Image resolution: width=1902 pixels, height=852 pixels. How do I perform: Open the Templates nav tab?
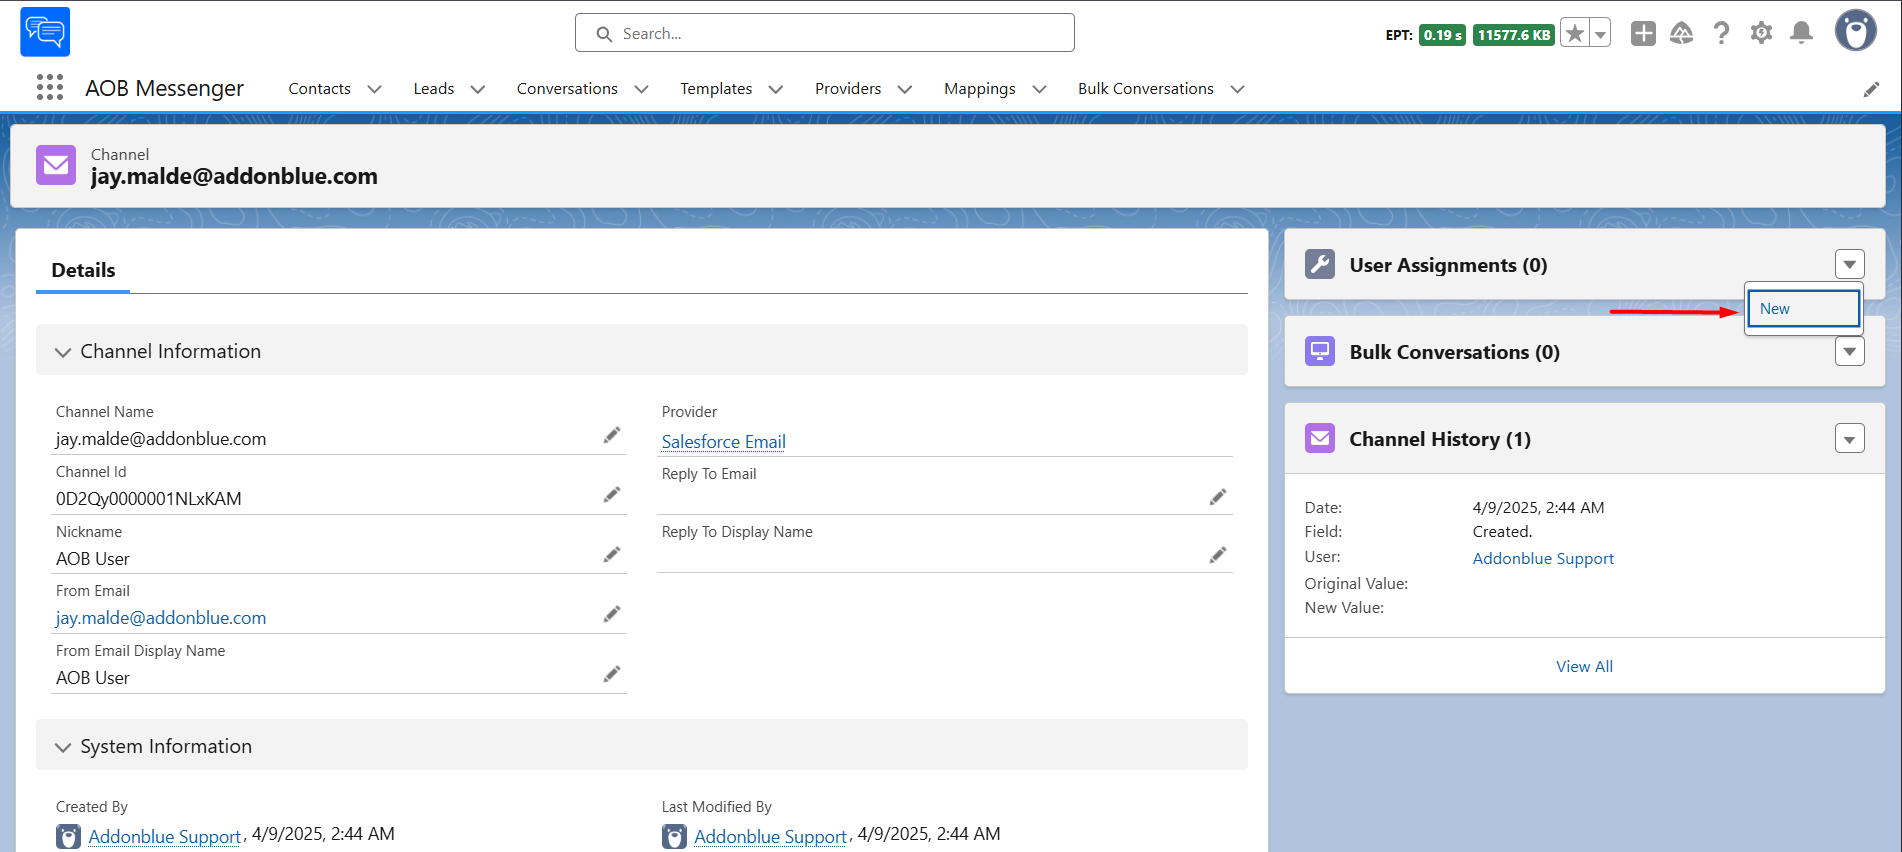716,89
